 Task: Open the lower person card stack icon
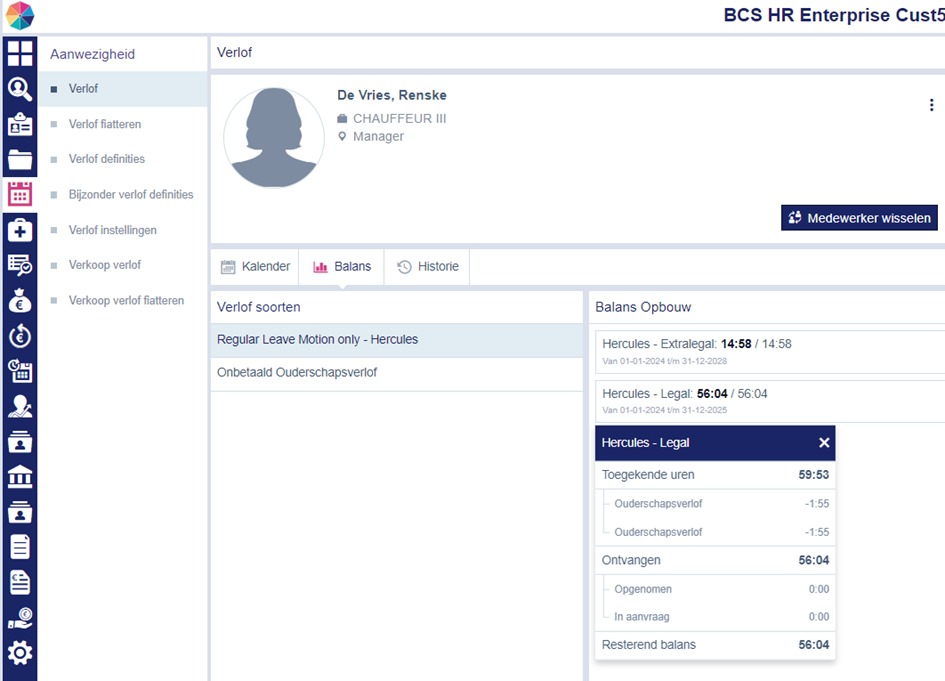[20, 512]
